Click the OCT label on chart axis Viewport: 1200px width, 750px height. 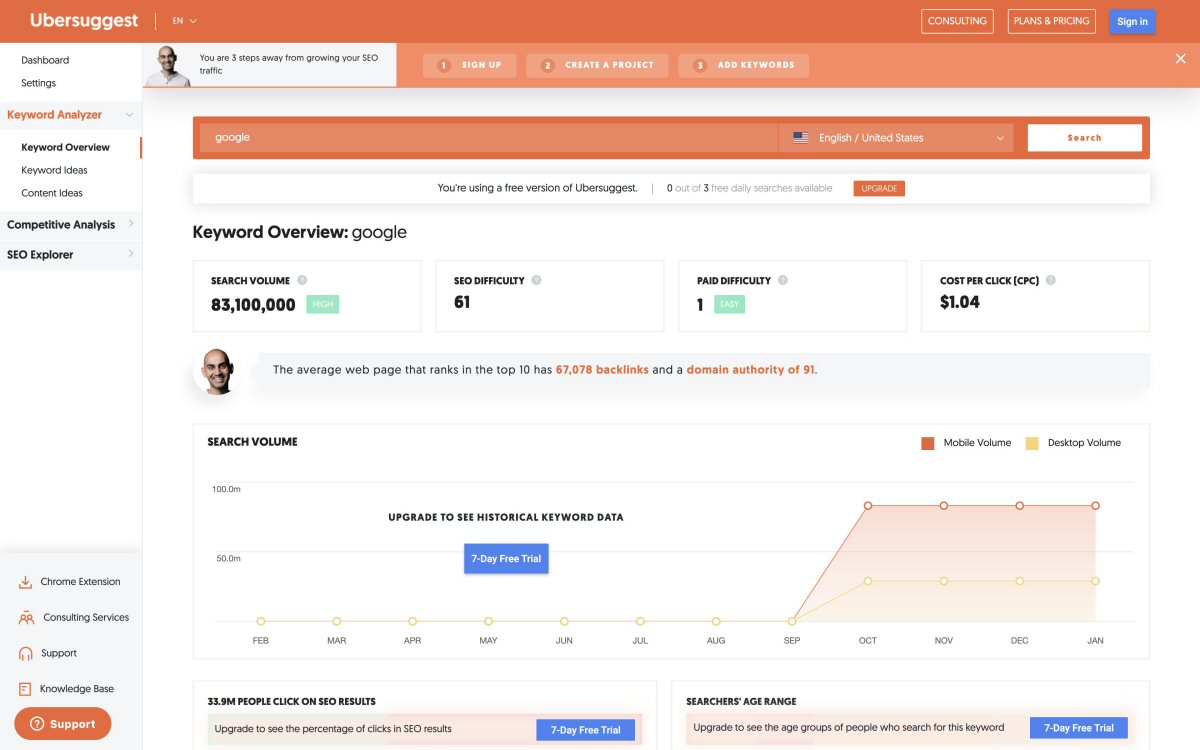(868, 640)
